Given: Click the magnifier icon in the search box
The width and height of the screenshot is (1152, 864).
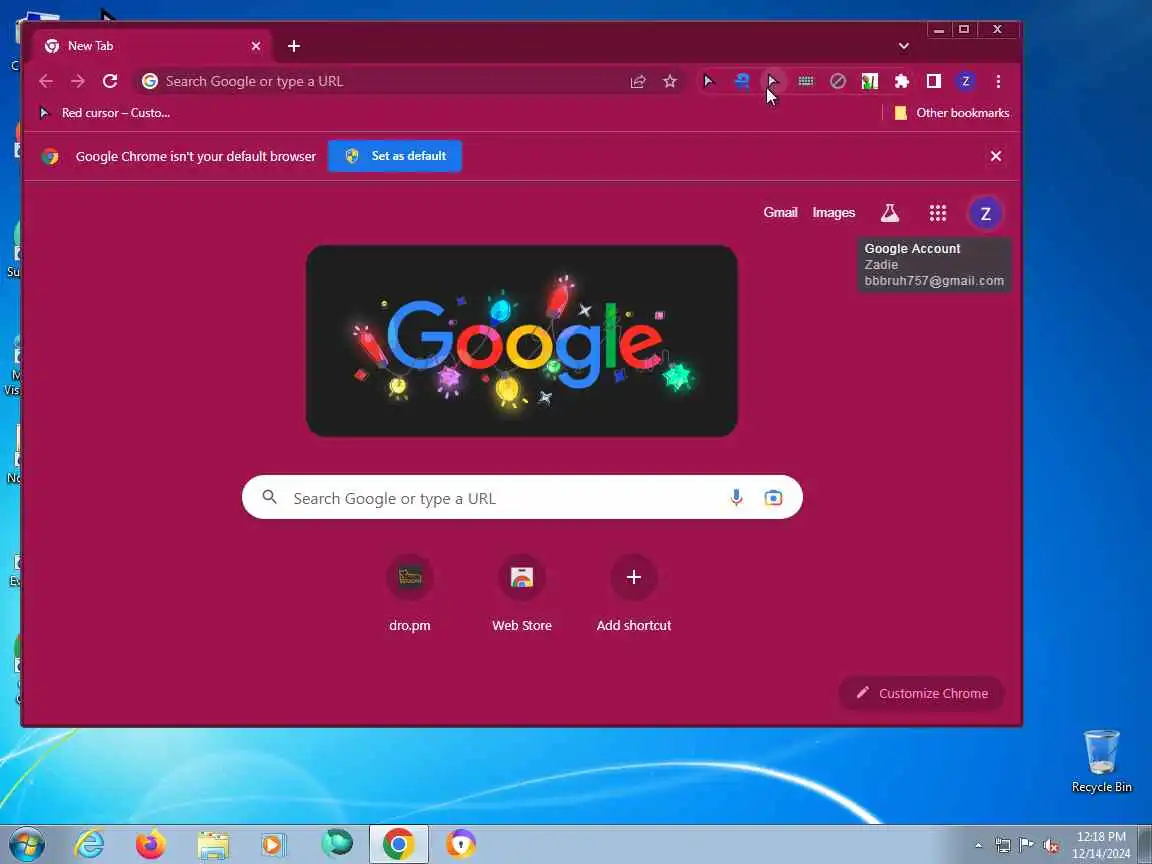Looking at the screenshot, I should pos(270,497).
